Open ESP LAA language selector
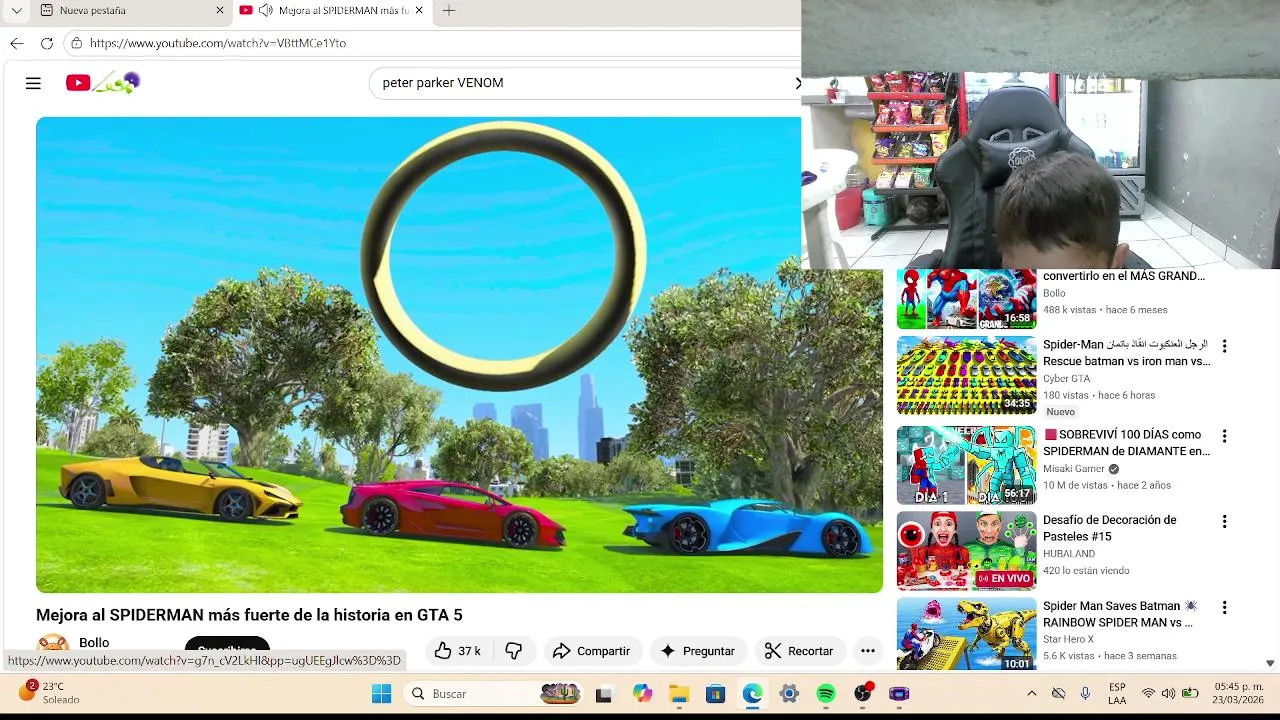Image resolution: width=1280 pixels, height=720 pixels. click(1117, 693)
